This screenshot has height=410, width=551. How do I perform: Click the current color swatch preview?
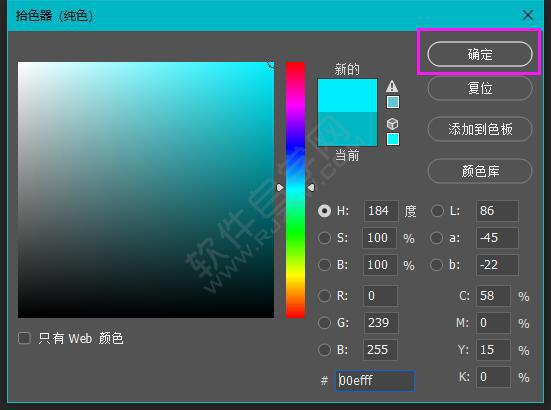pos(347,129)
